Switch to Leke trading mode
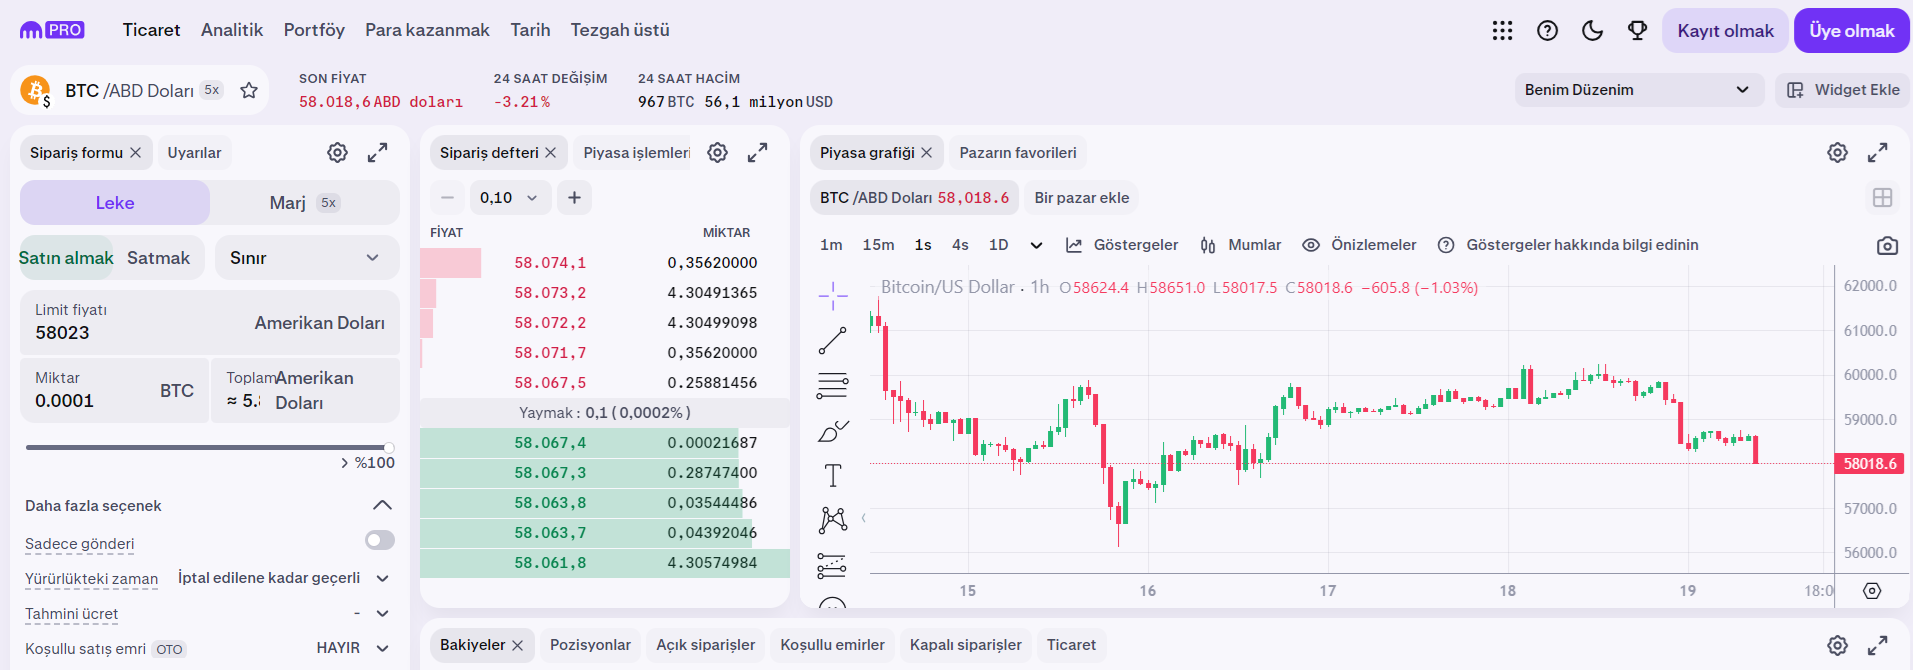The height and width of the screenshot is (670, 1913). pos(115,203)
